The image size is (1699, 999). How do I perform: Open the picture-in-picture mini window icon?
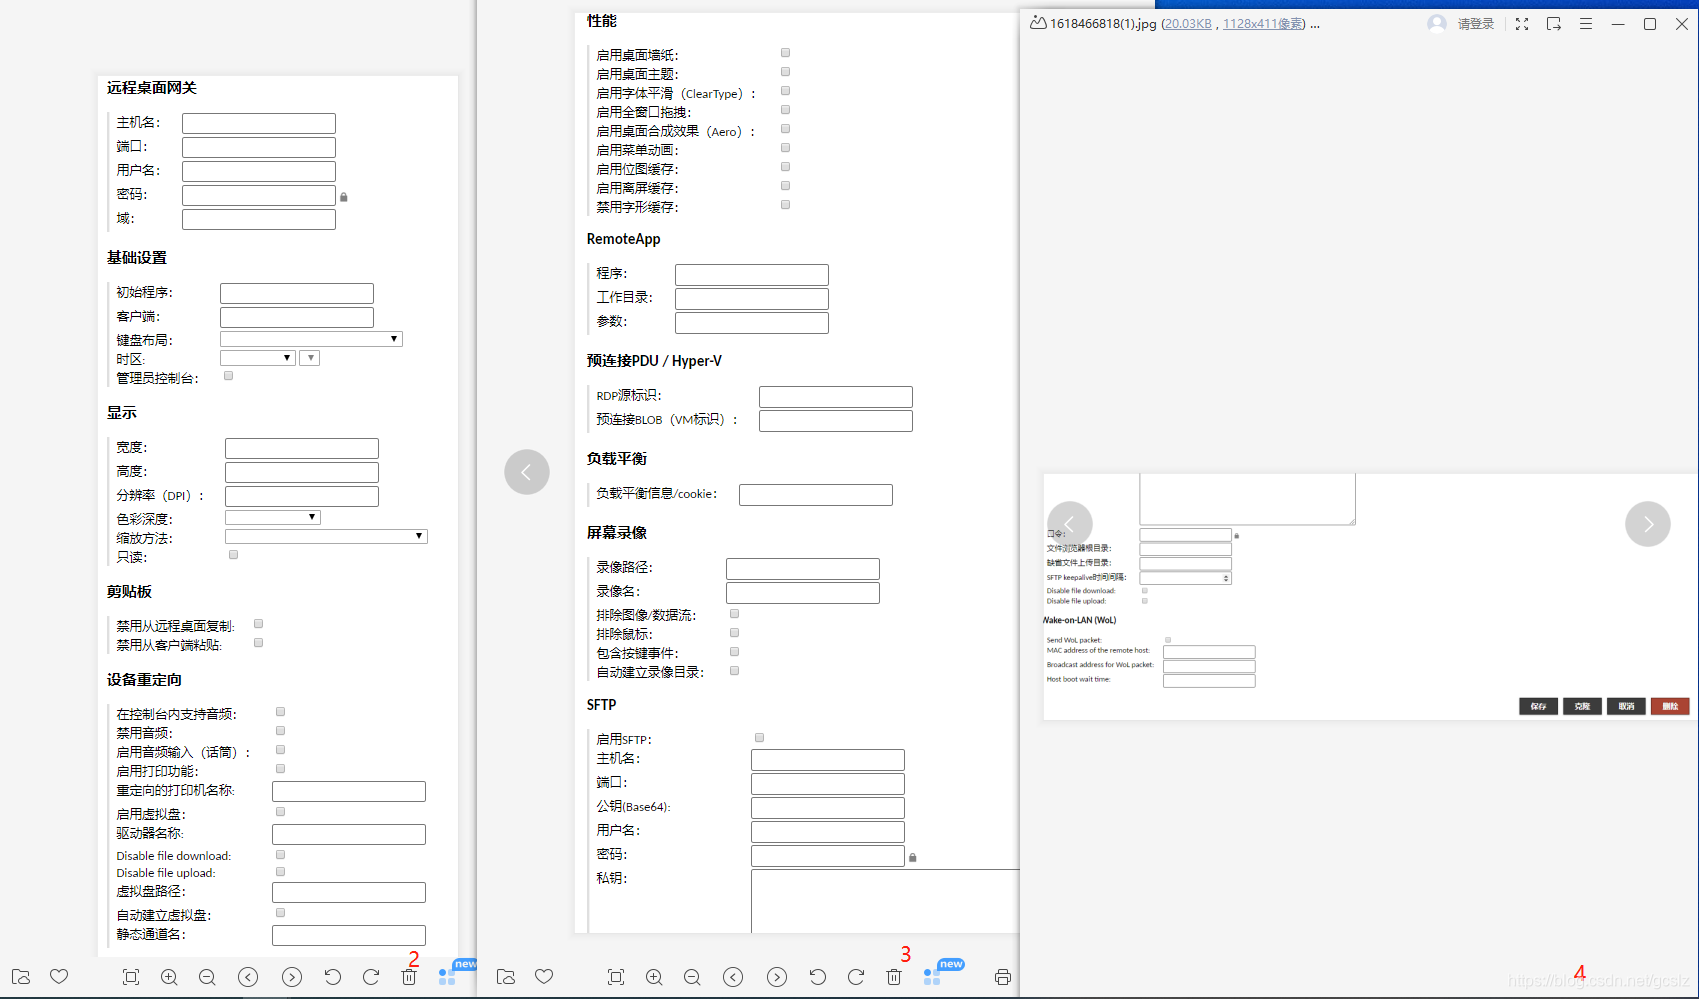[x=1554, y=24]
